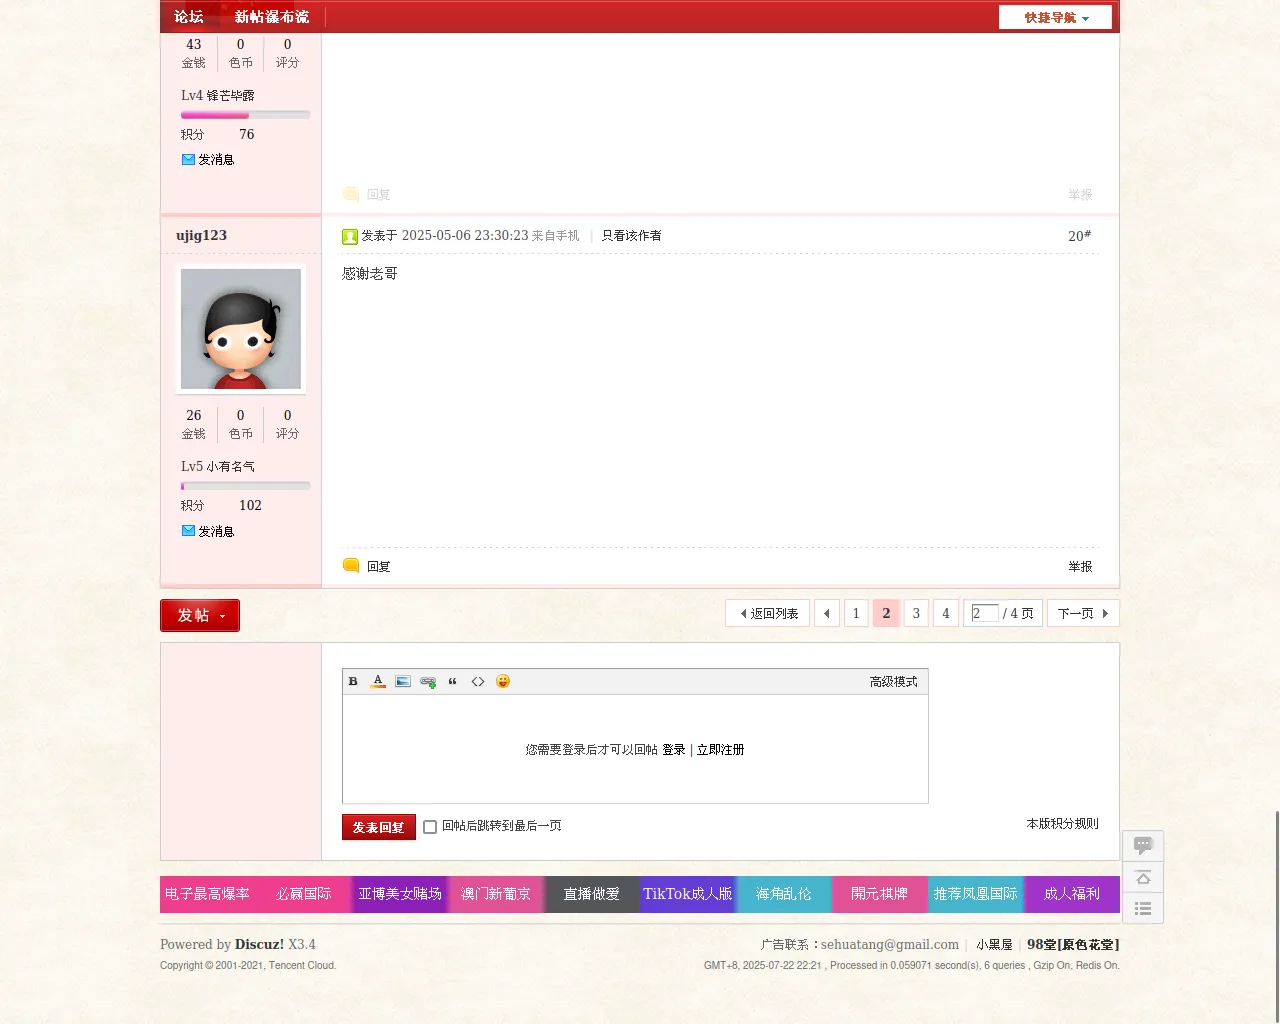This screenshot has width=1280, height=1024.
Task: Open the ujig123 username profile link
Action: pos(201,235)
